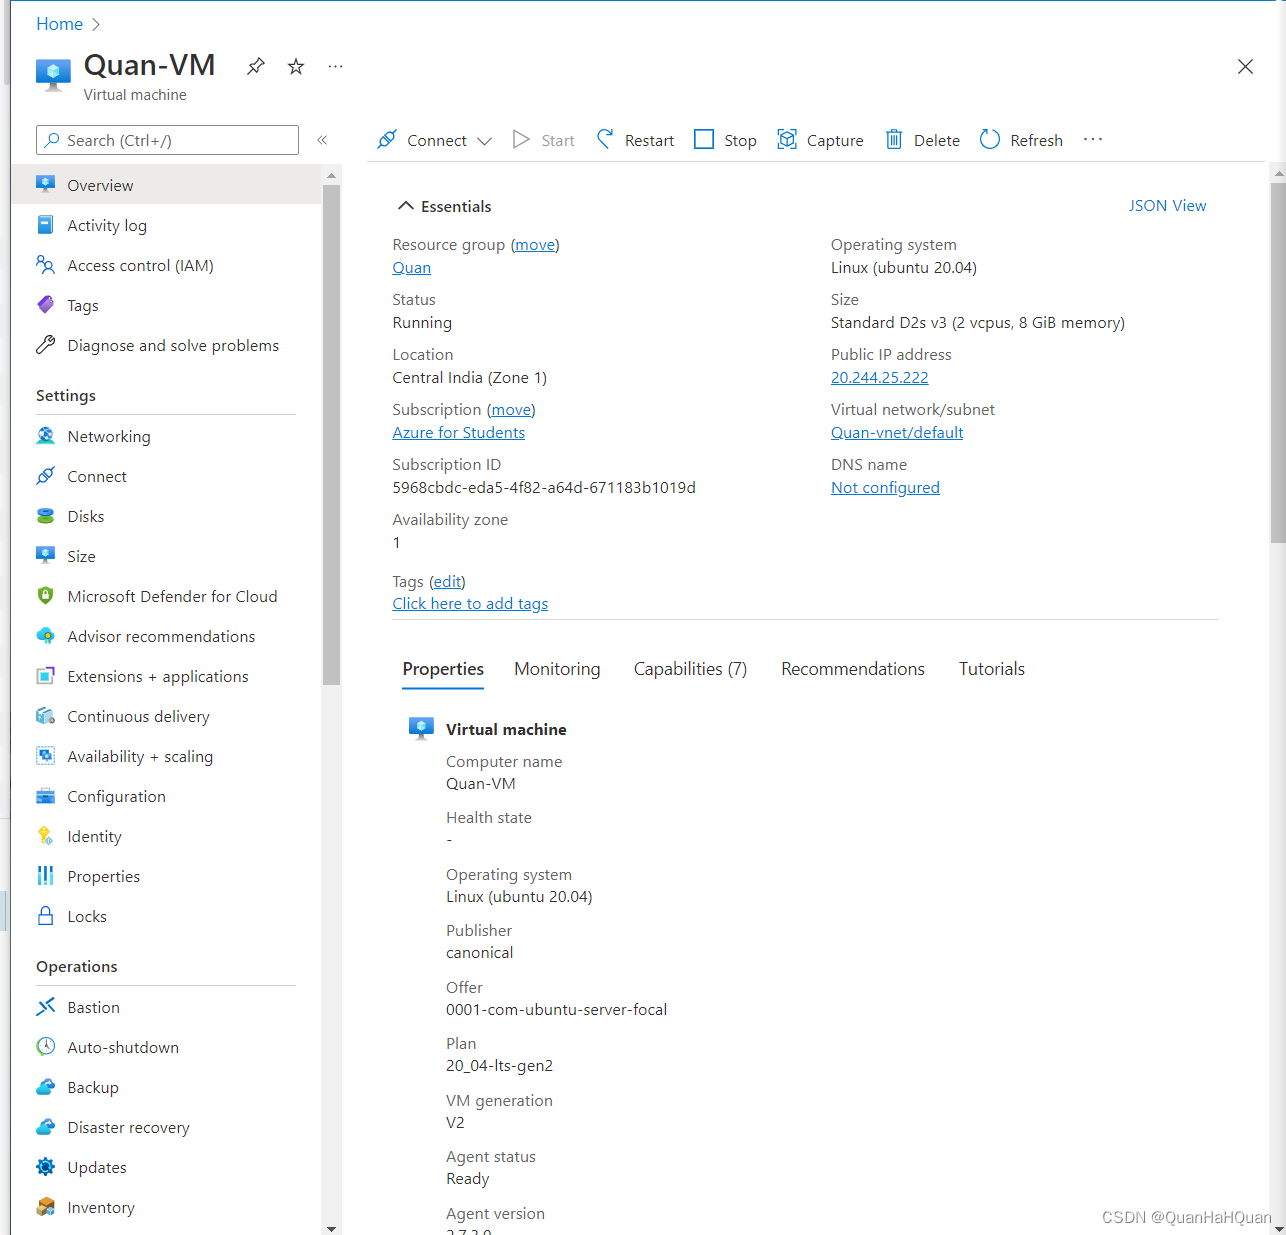
Task: Click the Connect plug icon in toolbar
Action: [387, 139]
